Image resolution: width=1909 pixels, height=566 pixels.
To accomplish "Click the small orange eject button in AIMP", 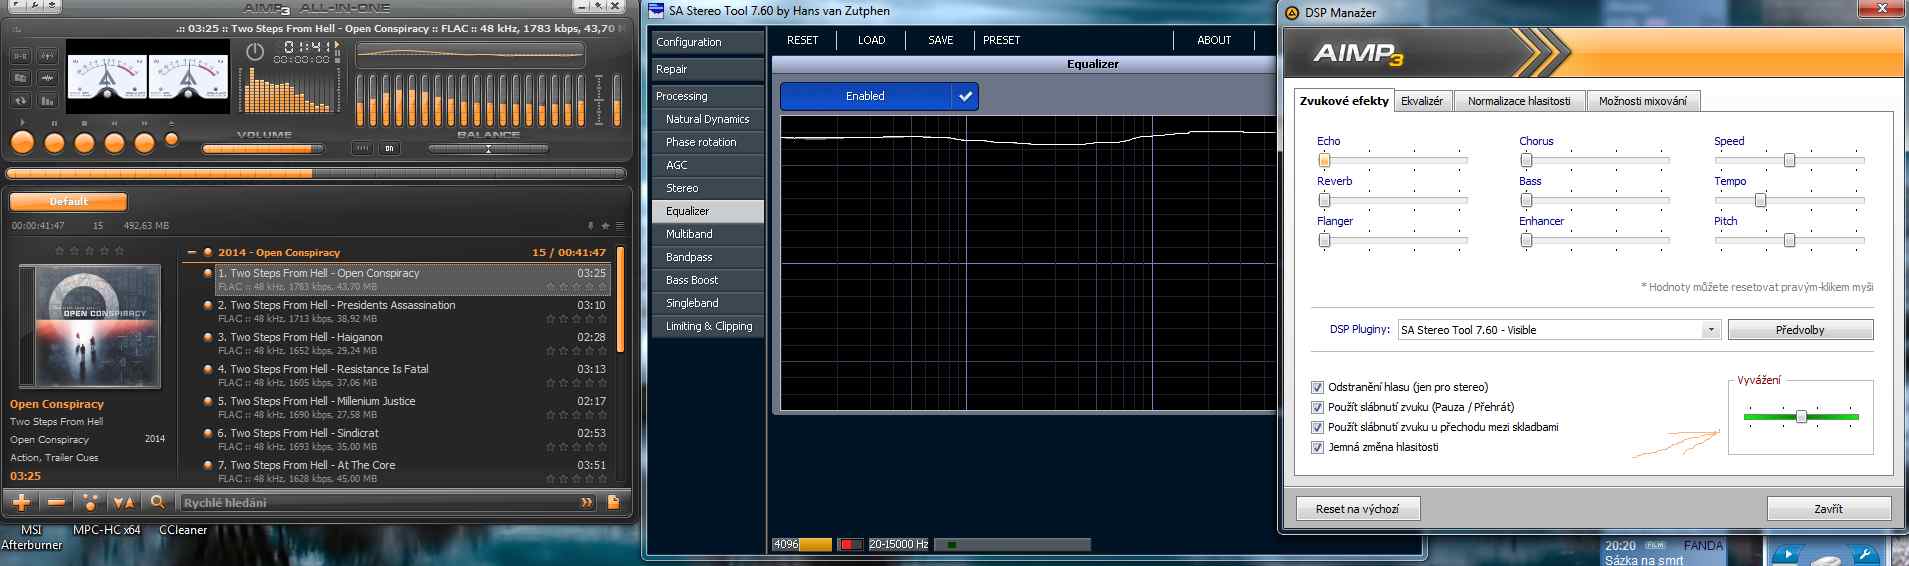I will tap(172, 139).
